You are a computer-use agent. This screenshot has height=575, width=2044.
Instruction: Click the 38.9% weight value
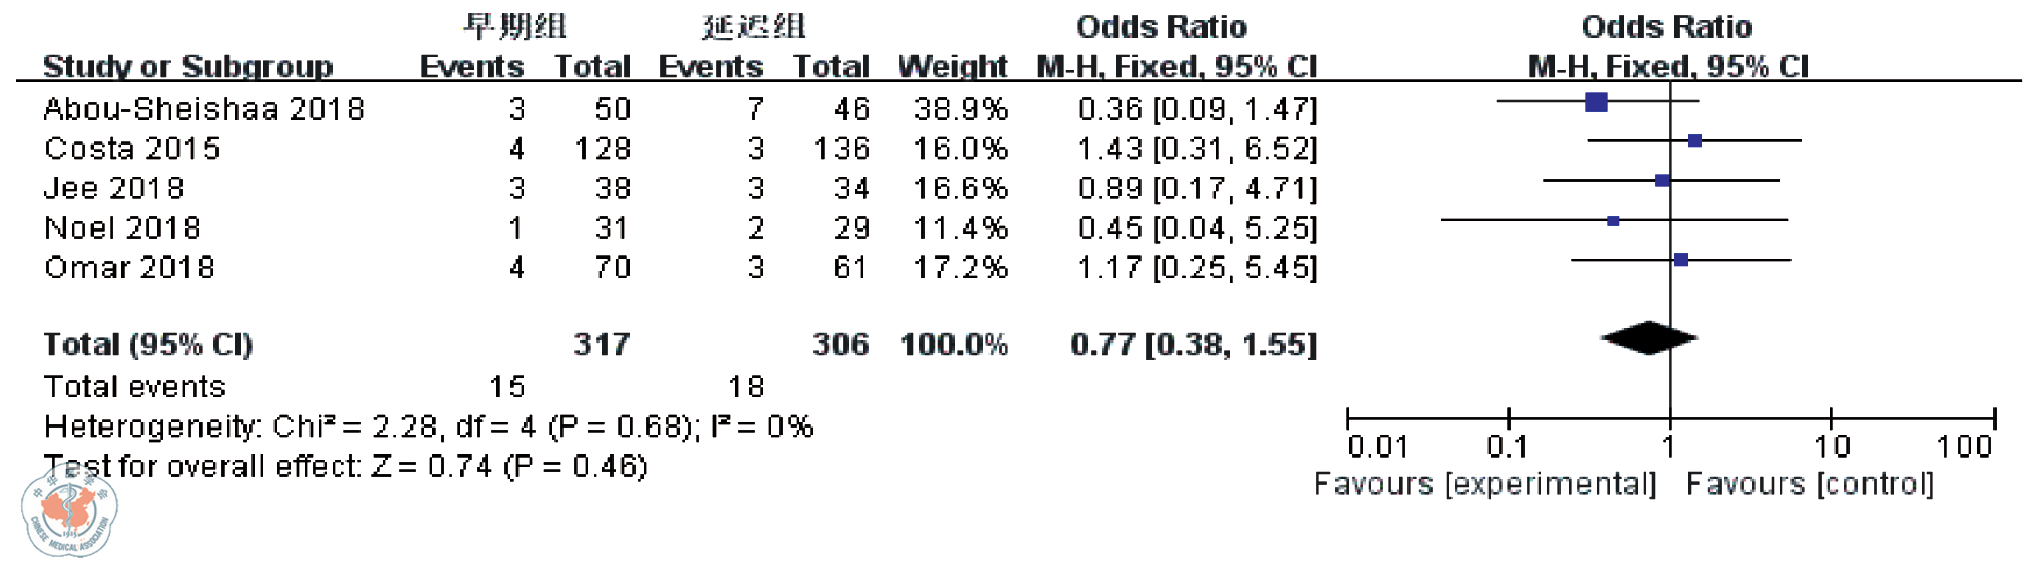pyautogui.click(x=960, y=108)
